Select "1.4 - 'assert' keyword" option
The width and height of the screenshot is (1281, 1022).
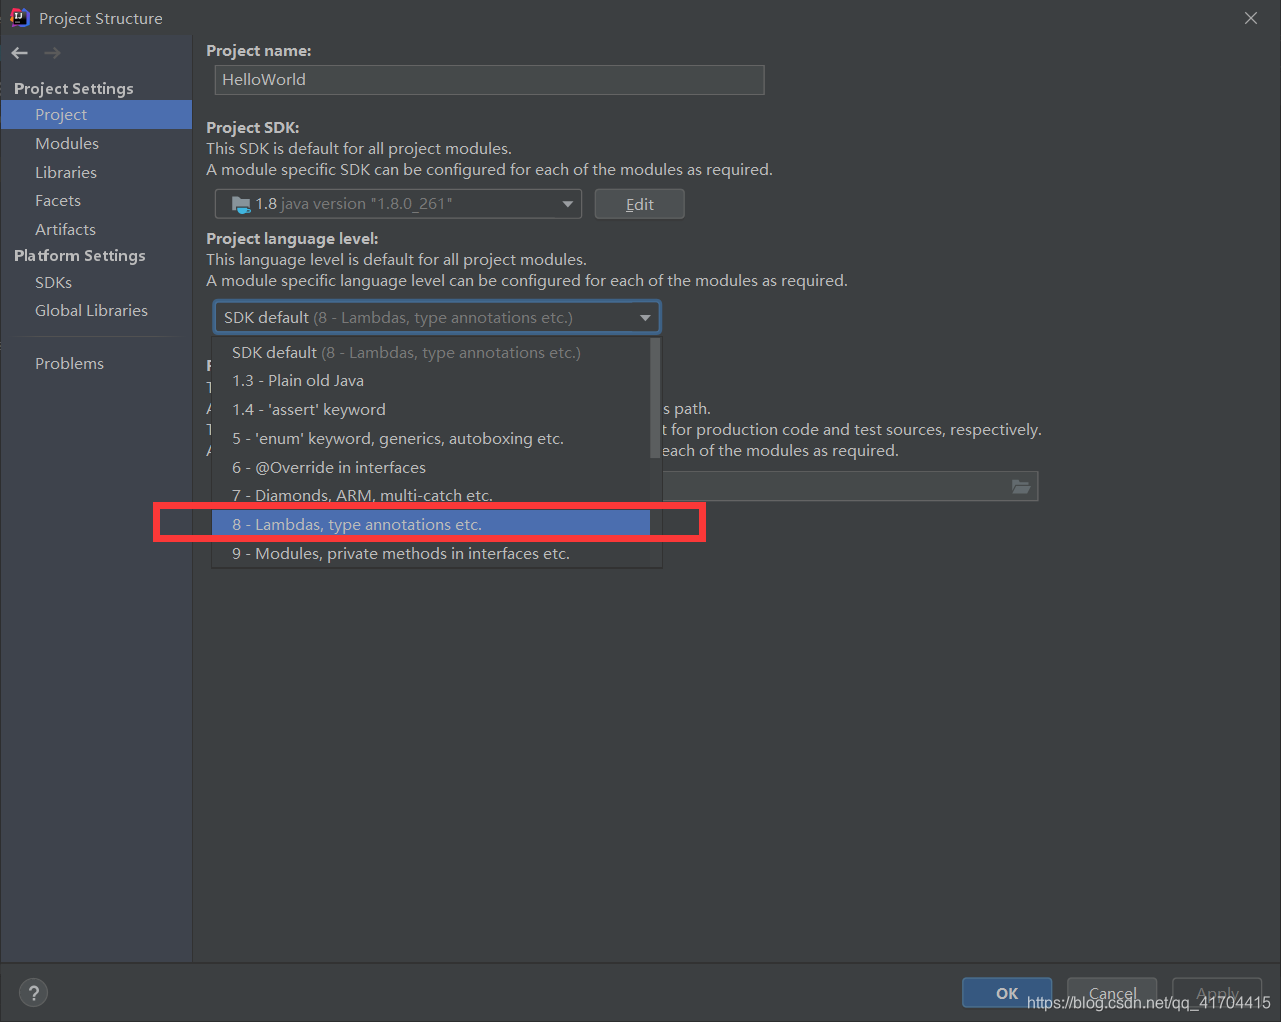point(431,410)
